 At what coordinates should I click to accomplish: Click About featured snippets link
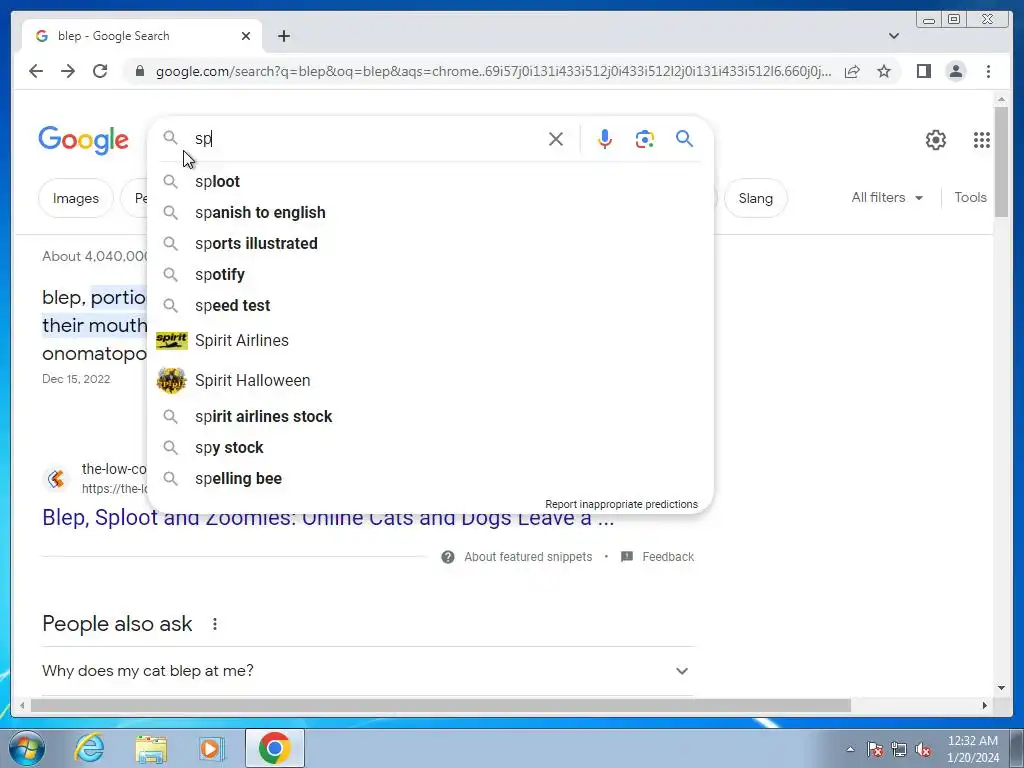click(x=527, y=557)
